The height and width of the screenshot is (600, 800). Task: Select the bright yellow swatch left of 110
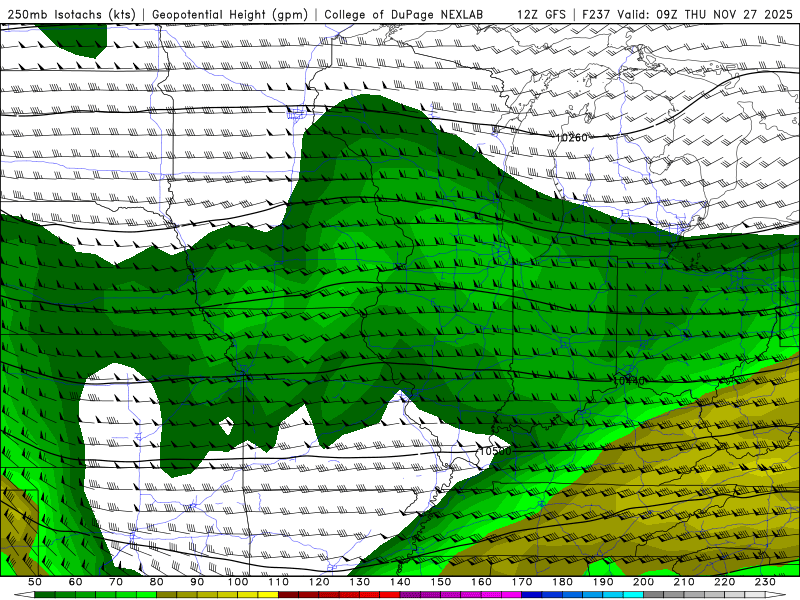point(268,595)
